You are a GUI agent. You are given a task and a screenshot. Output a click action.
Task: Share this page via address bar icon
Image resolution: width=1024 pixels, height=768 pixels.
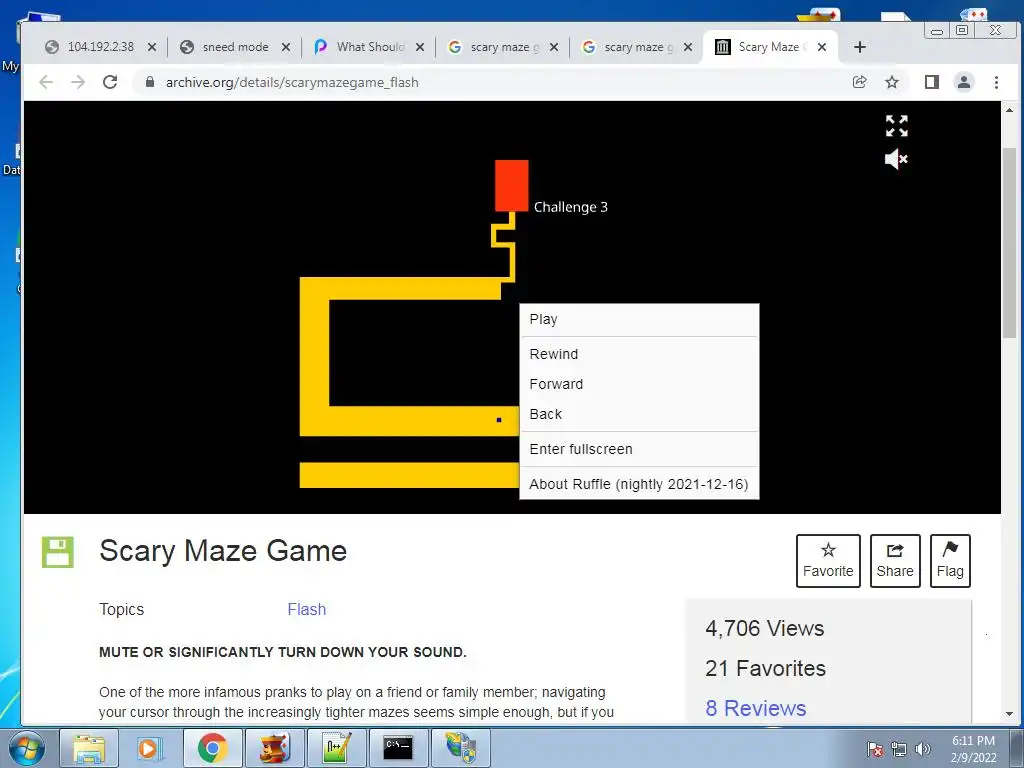click(859, 82)
